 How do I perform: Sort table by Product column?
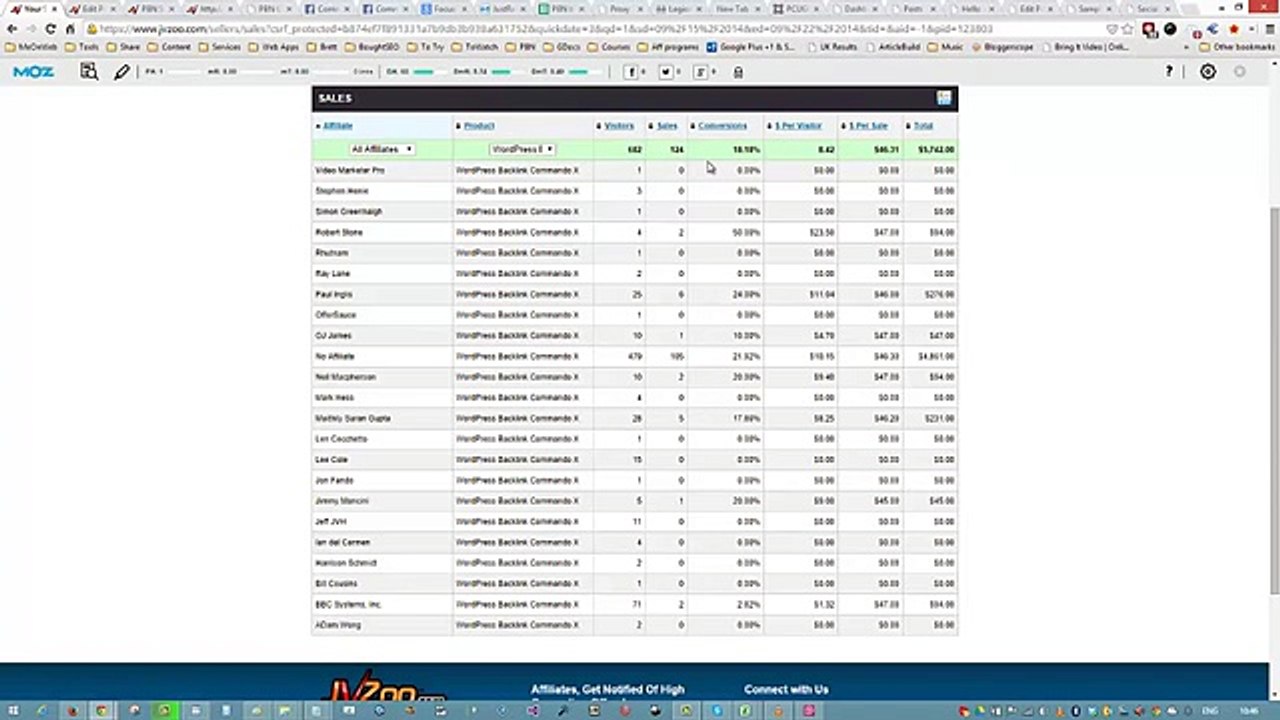click(479, 126)
